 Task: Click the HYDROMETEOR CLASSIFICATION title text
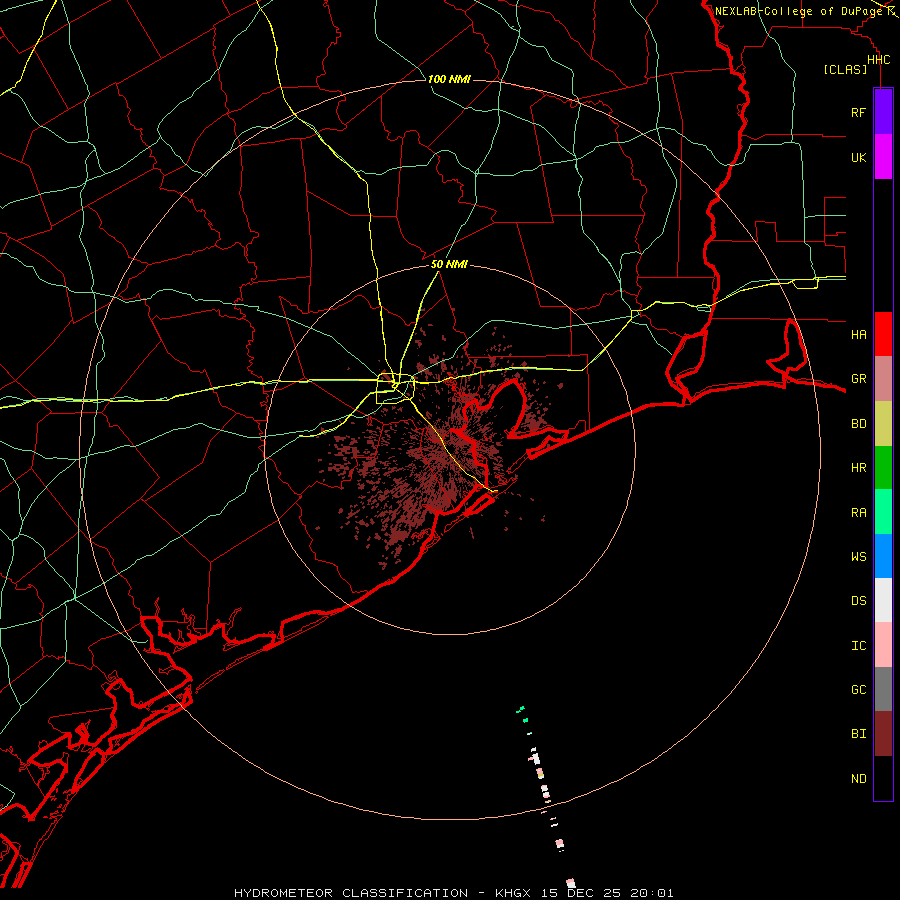point(351,893)
